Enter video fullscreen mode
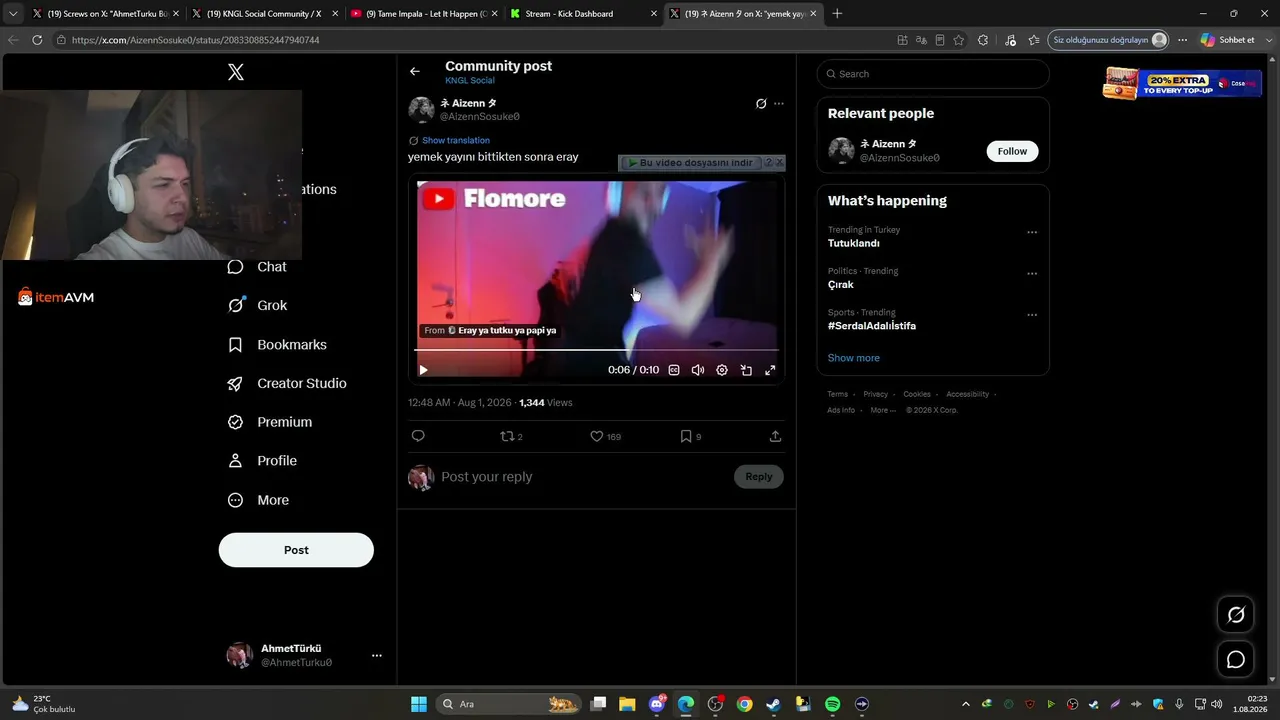1280x720 pixels. pyautogui.click(x=770, y=370)
